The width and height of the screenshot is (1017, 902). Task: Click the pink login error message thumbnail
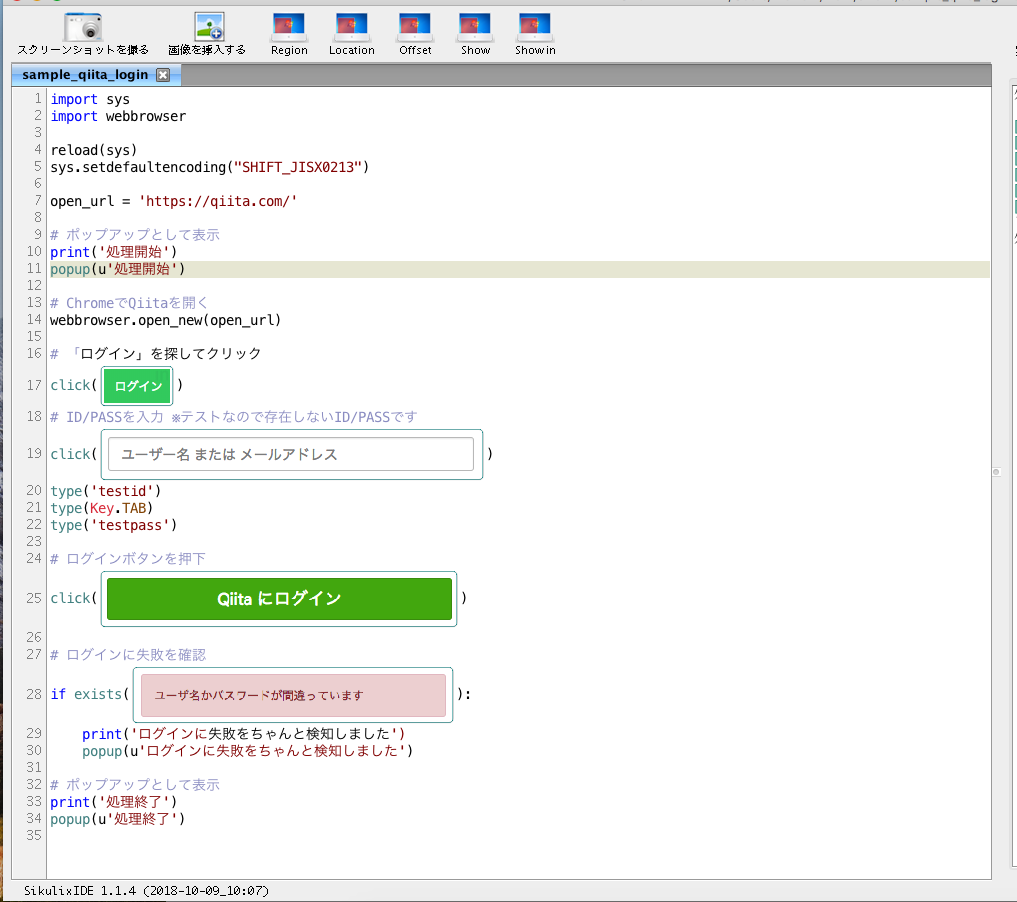(293, 695)
